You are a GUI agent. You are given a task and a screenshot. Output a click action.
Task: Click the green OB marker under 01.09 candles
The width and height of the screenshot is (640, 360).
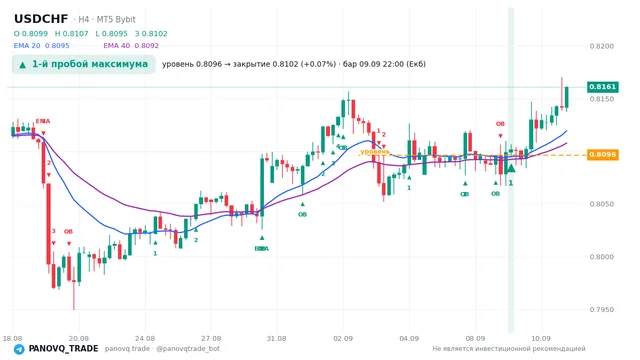[302, 214]
